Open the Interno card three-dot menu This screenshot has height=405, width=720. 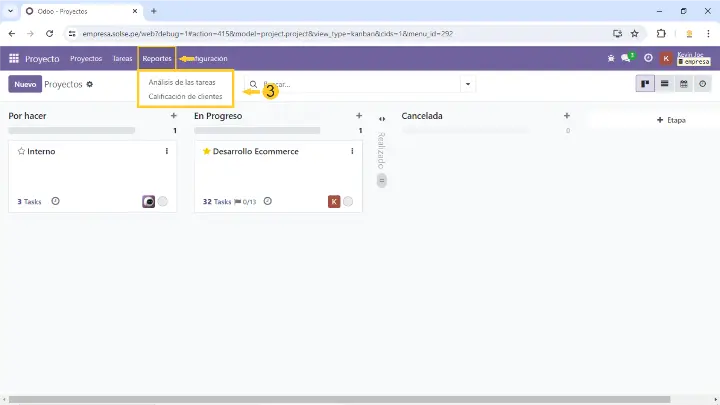pos(167,152)
